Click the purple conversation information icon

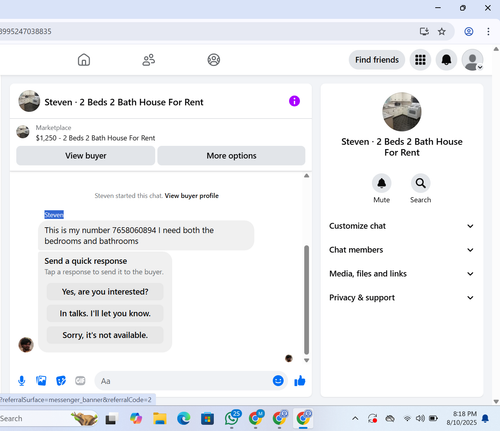pyautogui.click(x=294, y=101)
